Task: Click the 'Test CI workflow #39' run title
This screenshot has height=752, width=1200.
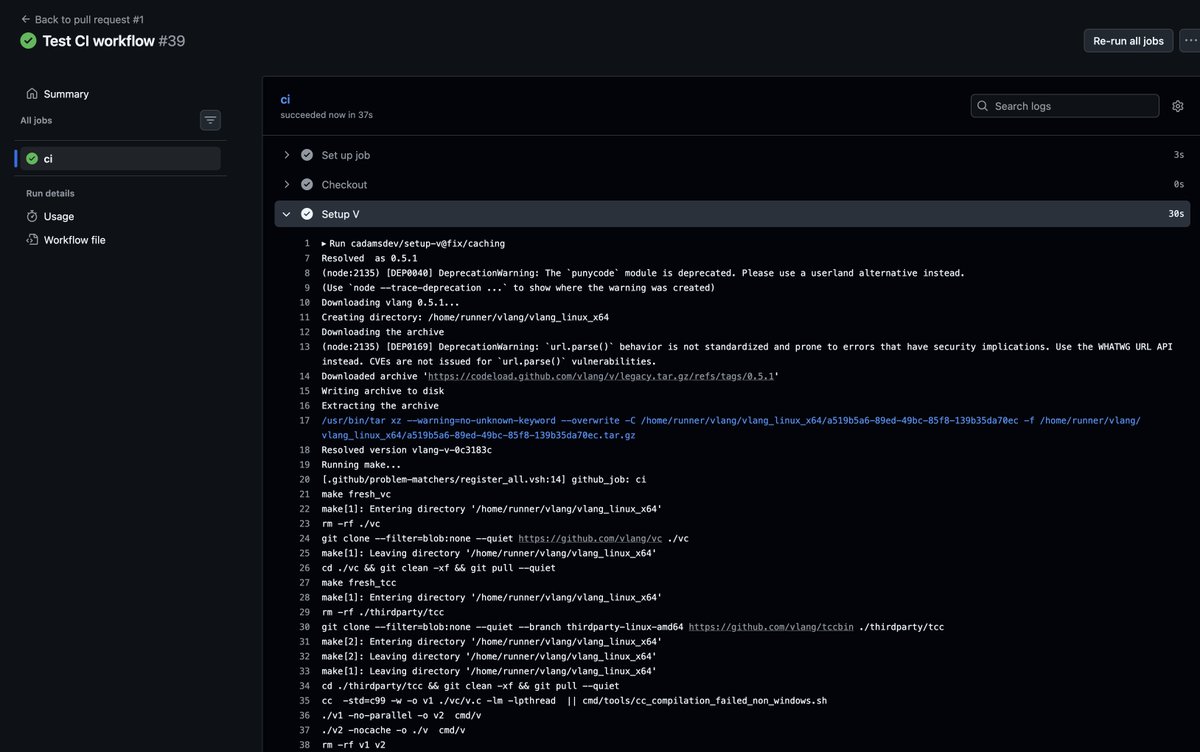Action: click(113, 41)
